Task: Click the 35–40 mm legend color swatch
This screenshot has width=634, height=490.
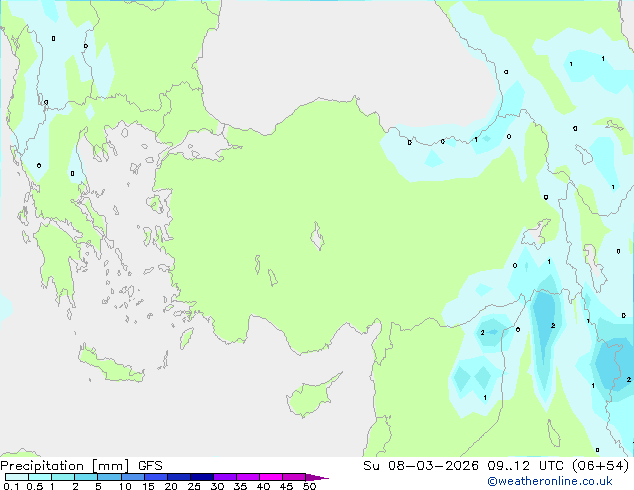Action: 247,477
